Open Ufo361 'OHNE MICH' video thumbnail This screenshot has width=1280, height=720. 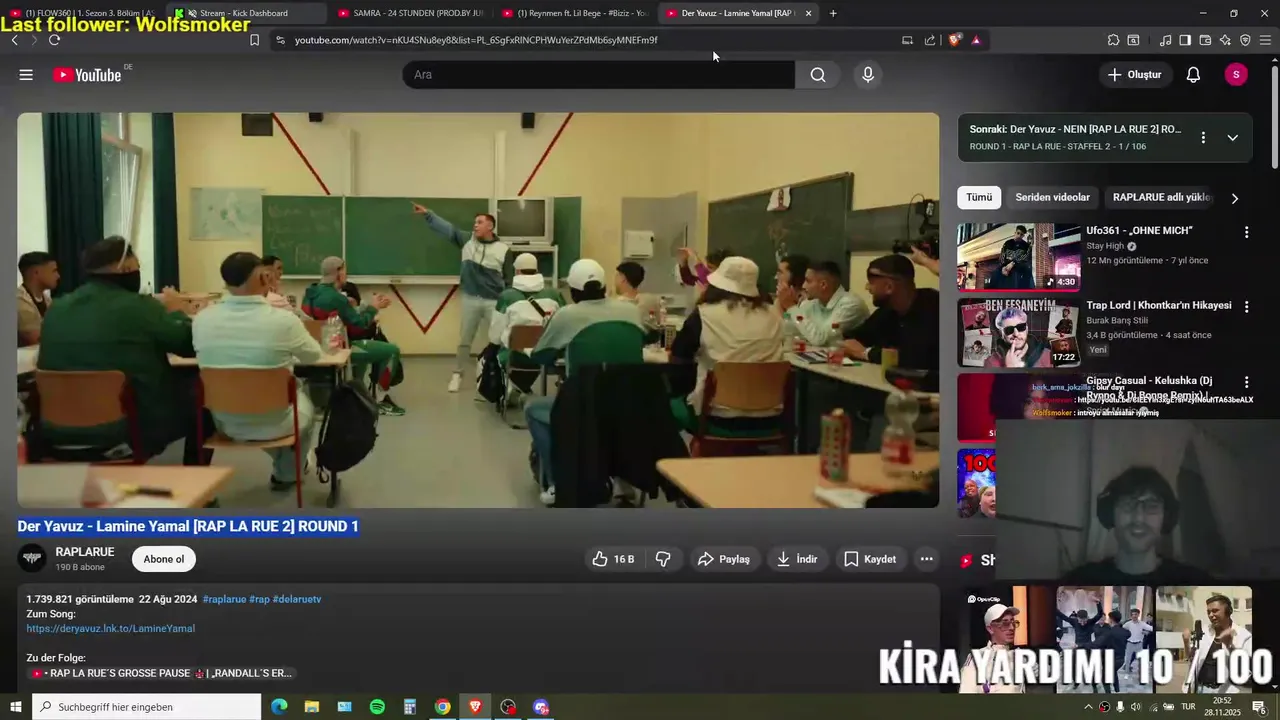pyautogui.click(x=1018, y=257)
